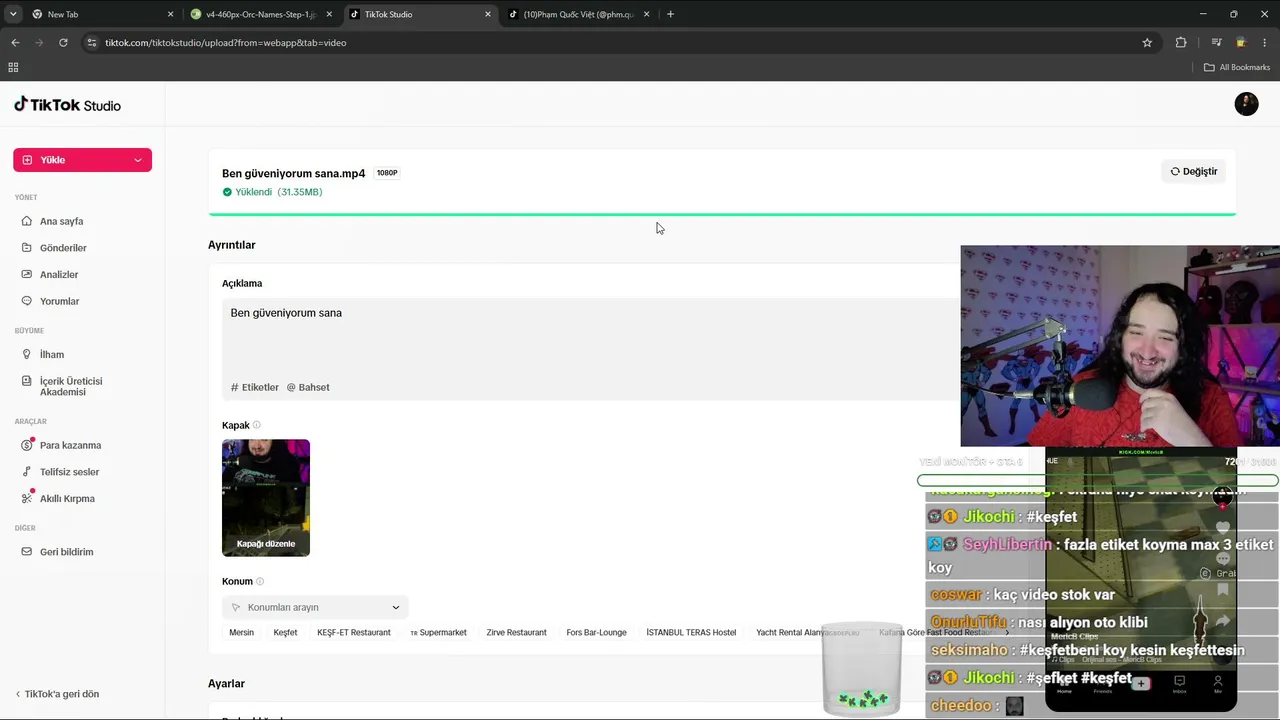Open the profile avatar menu

[x=1246, y=104]
